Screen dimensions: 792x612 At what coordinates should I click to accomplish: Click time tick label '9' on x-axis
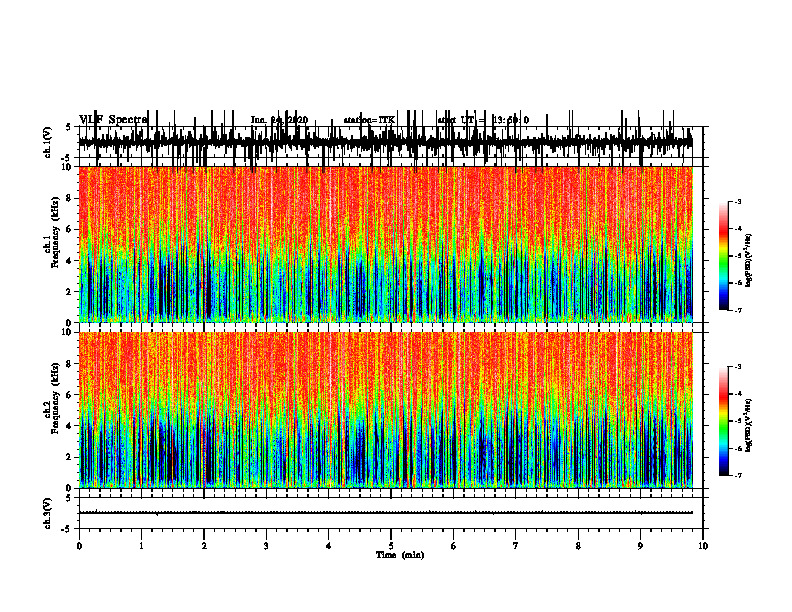640,546
